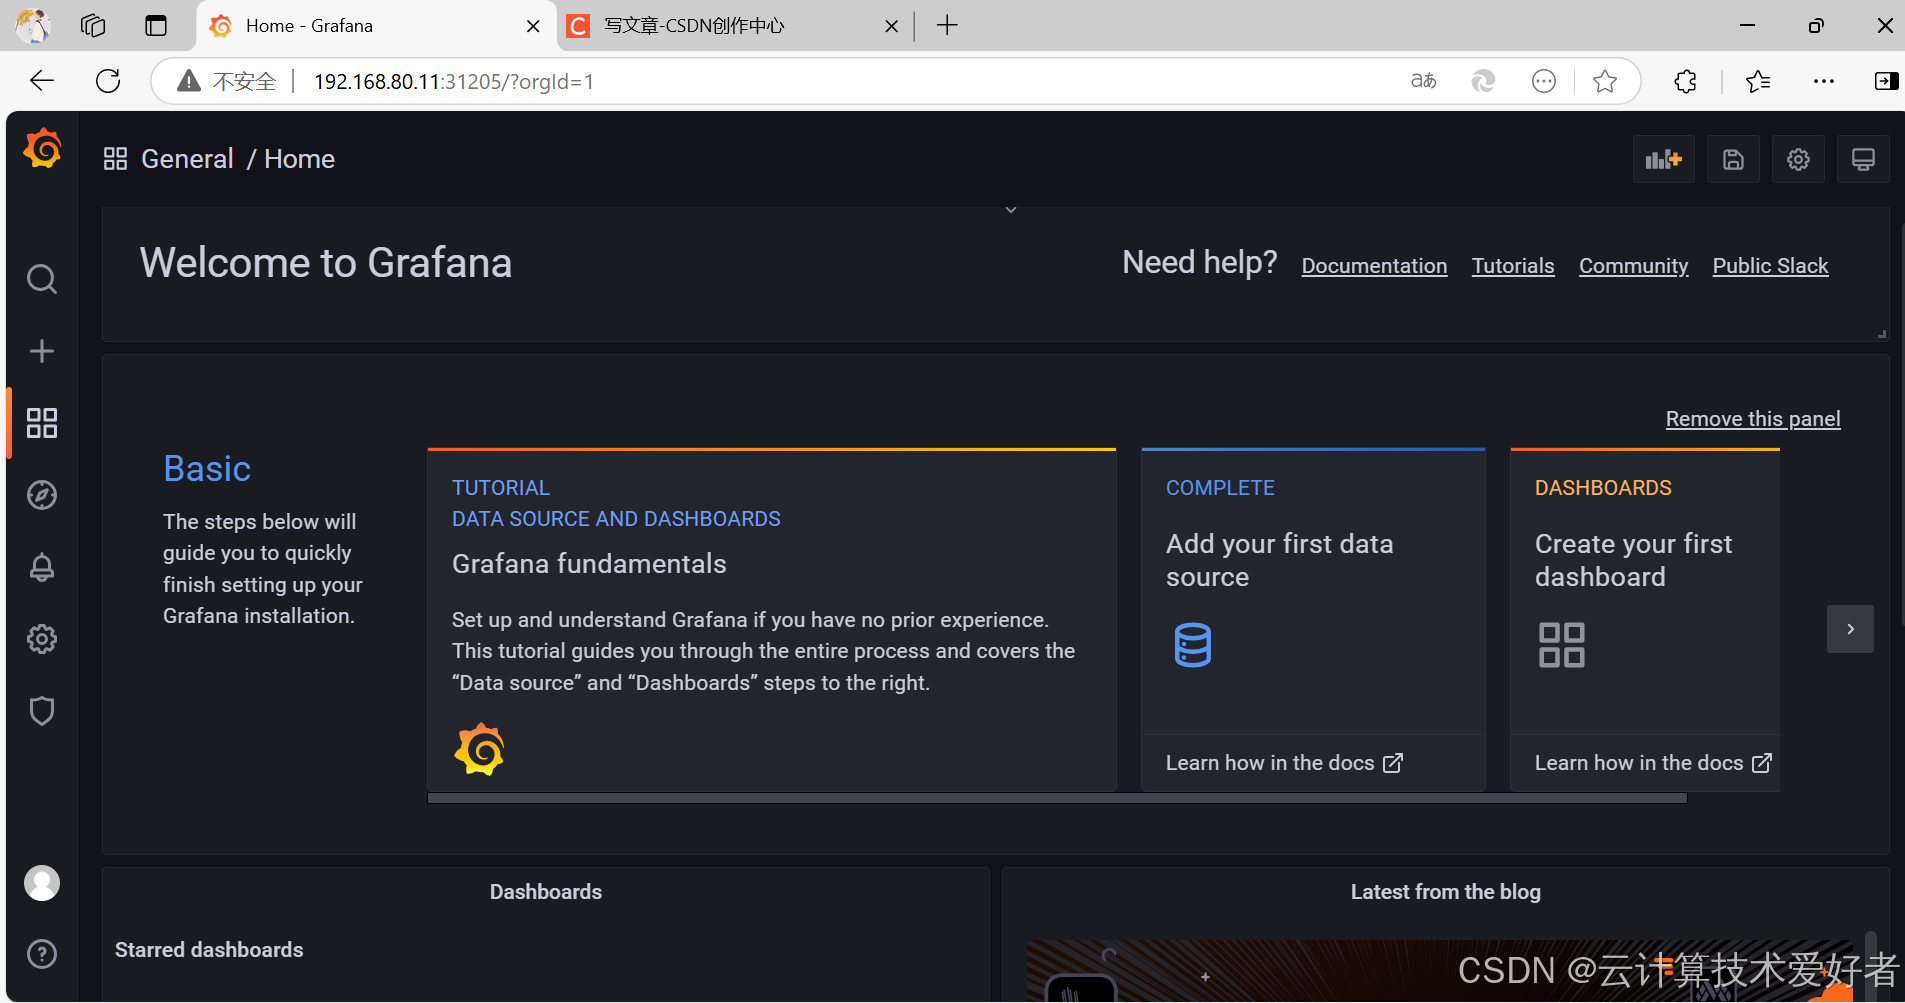Viewport: 1905px width, 1003px height.
Task: Toggle the browser sidebar pane icon
Action: (1886, 81)
